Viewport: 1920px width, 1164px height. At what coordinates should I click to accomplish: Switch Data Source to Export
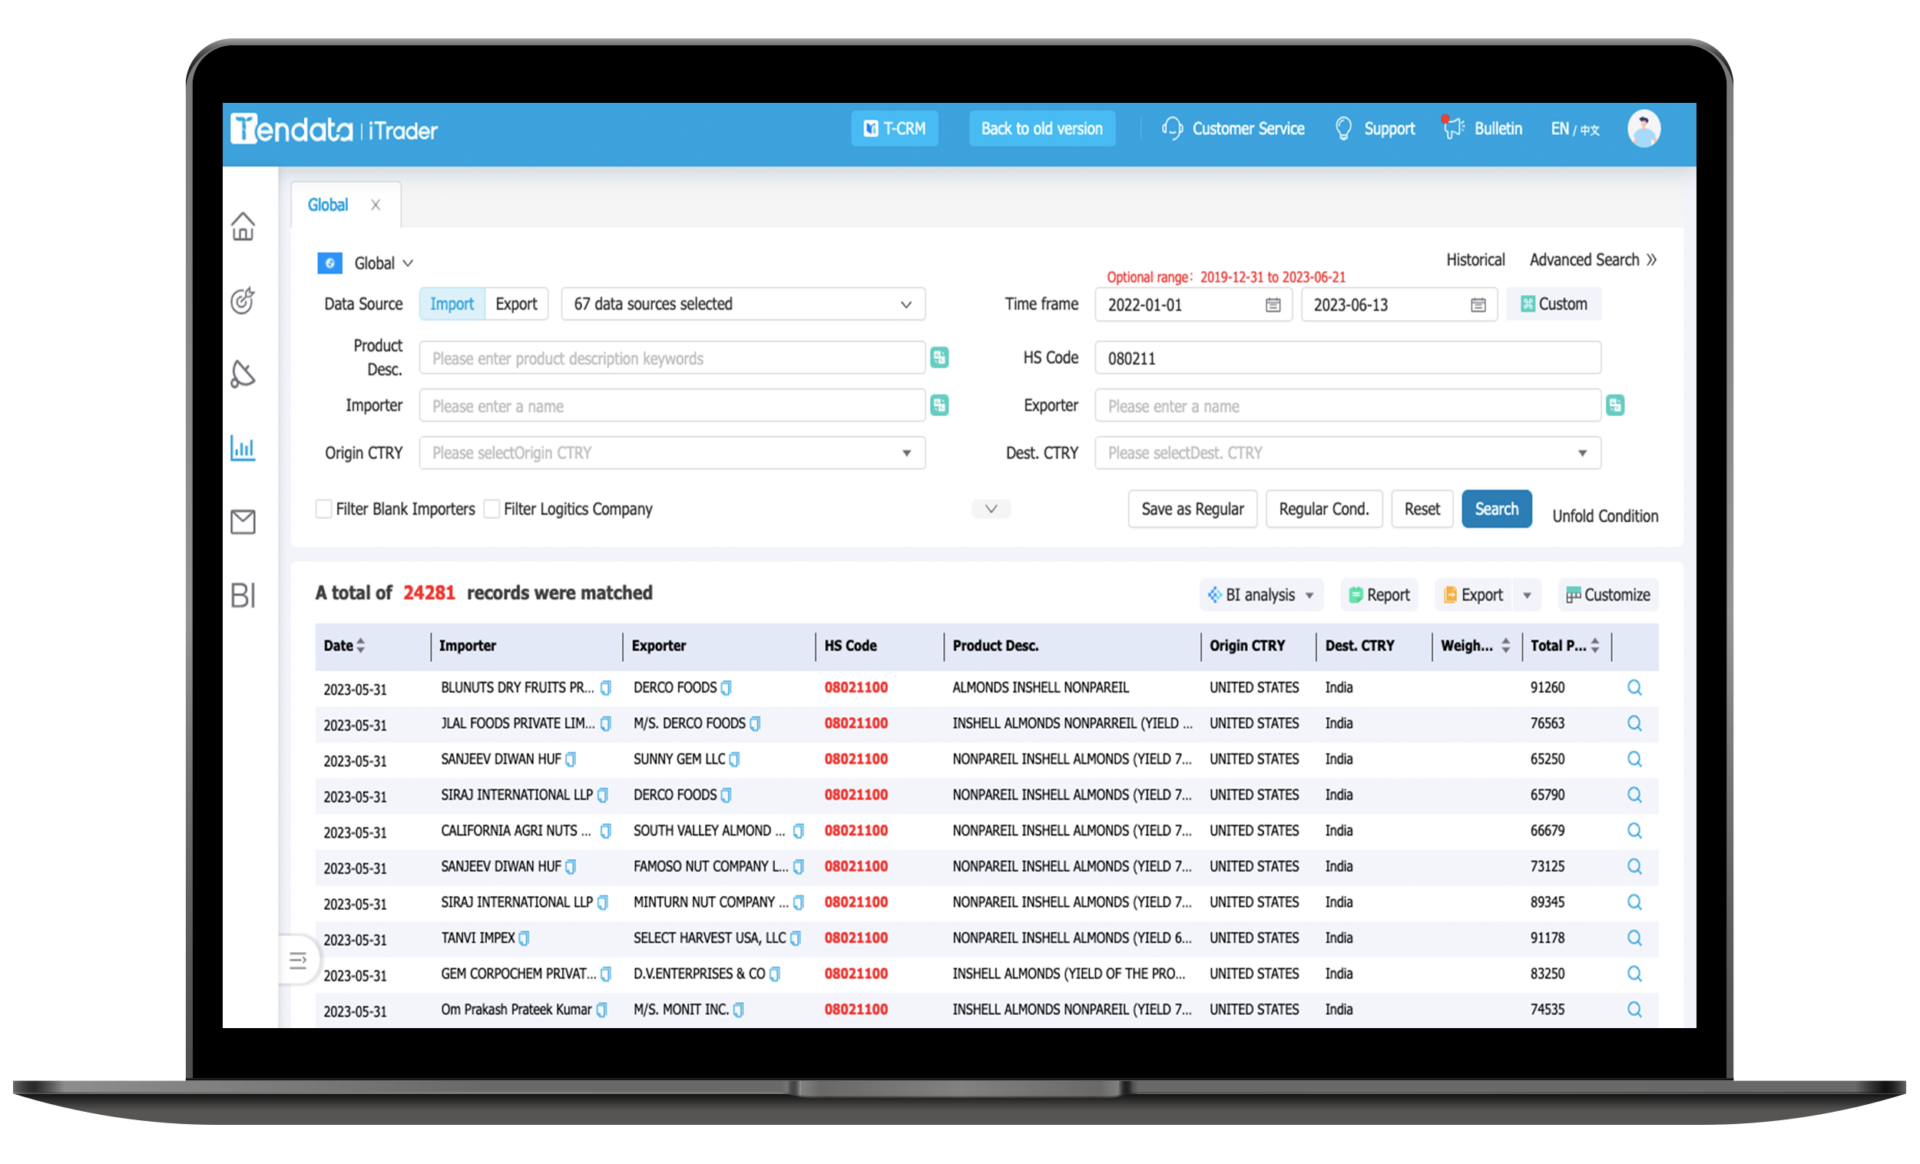516,304
